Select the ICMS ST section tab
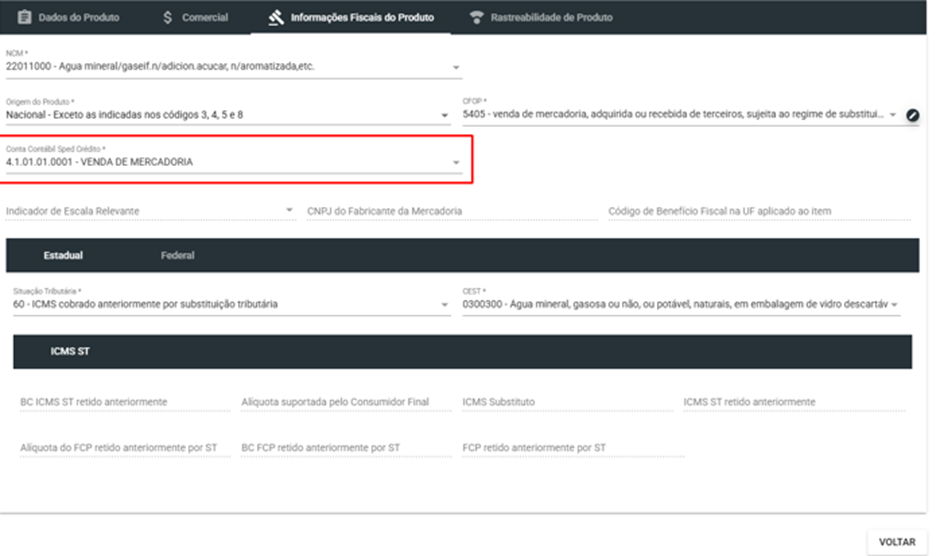The height and width of the screenshot is (556, 940). point(70,351)
